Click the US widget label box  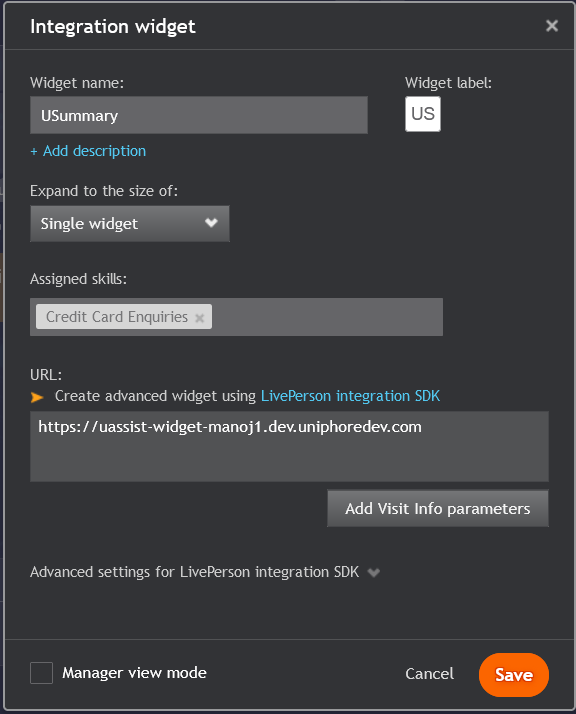pos(423,114)
